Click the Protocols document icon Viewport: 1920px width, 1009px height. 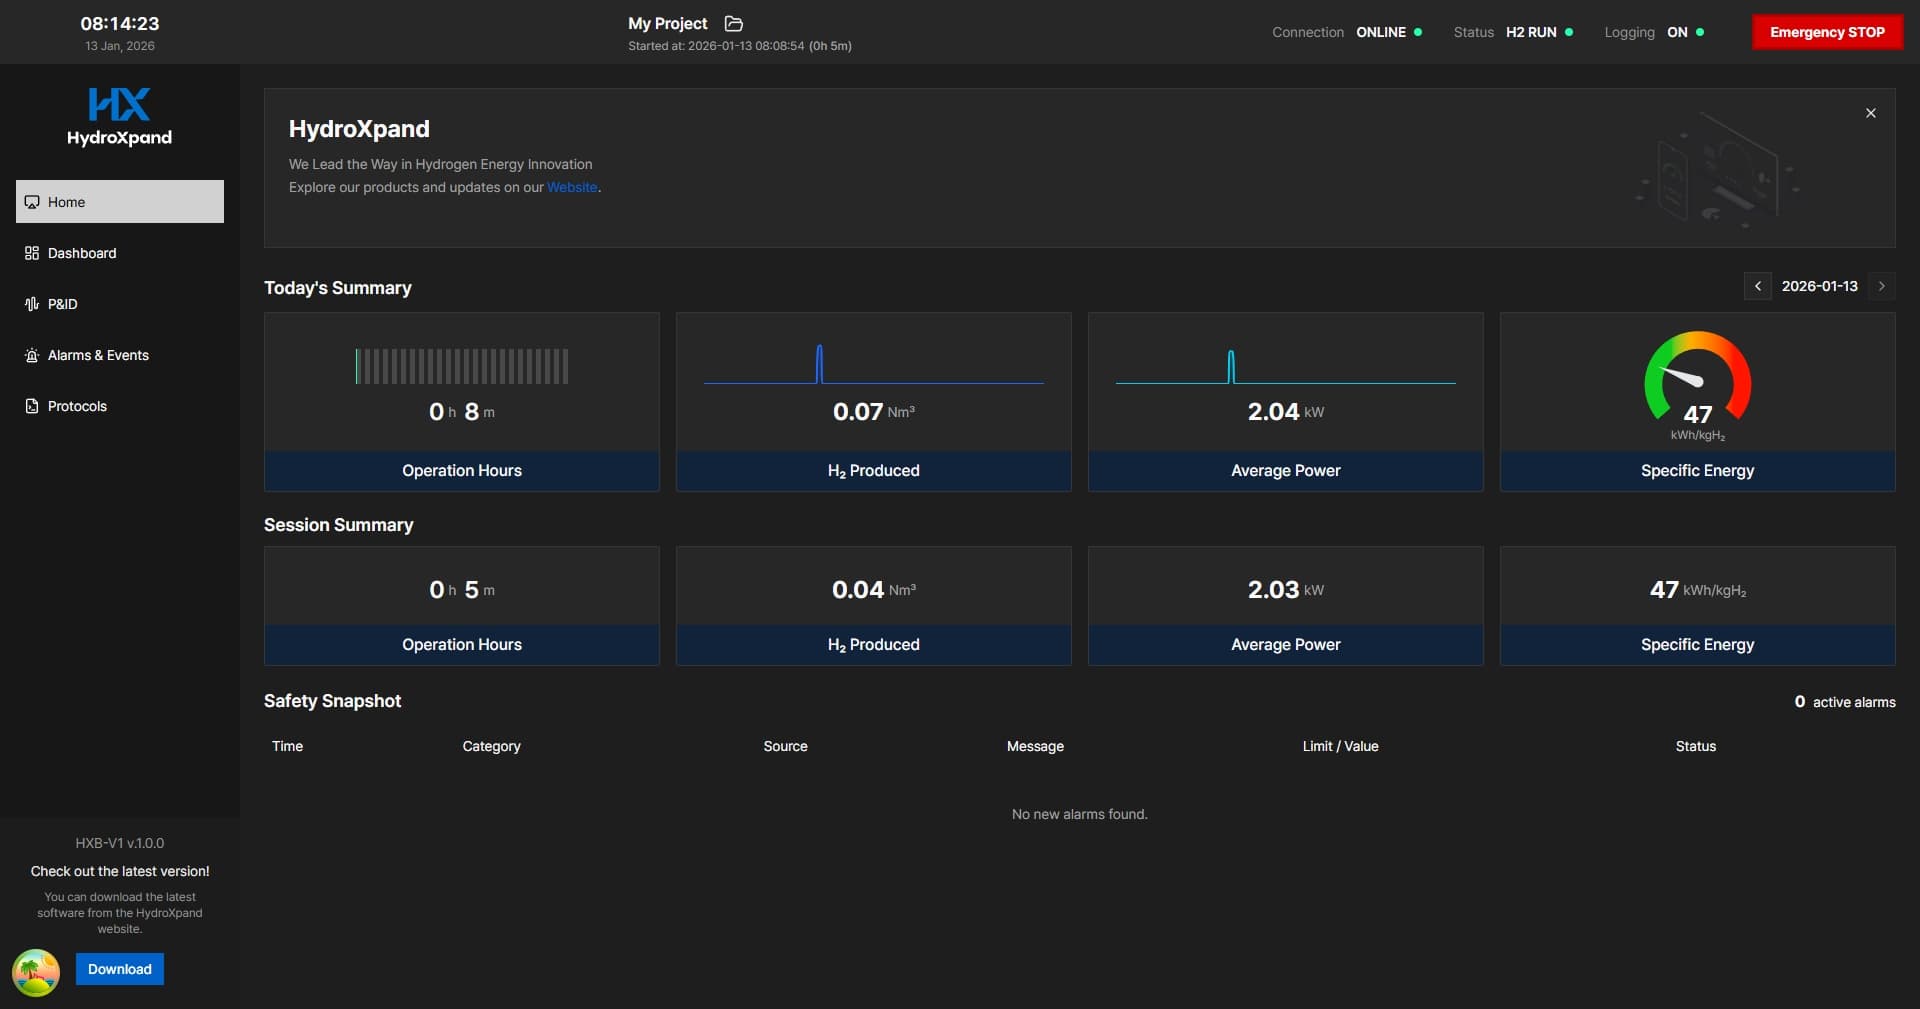[x=32, y=406]
